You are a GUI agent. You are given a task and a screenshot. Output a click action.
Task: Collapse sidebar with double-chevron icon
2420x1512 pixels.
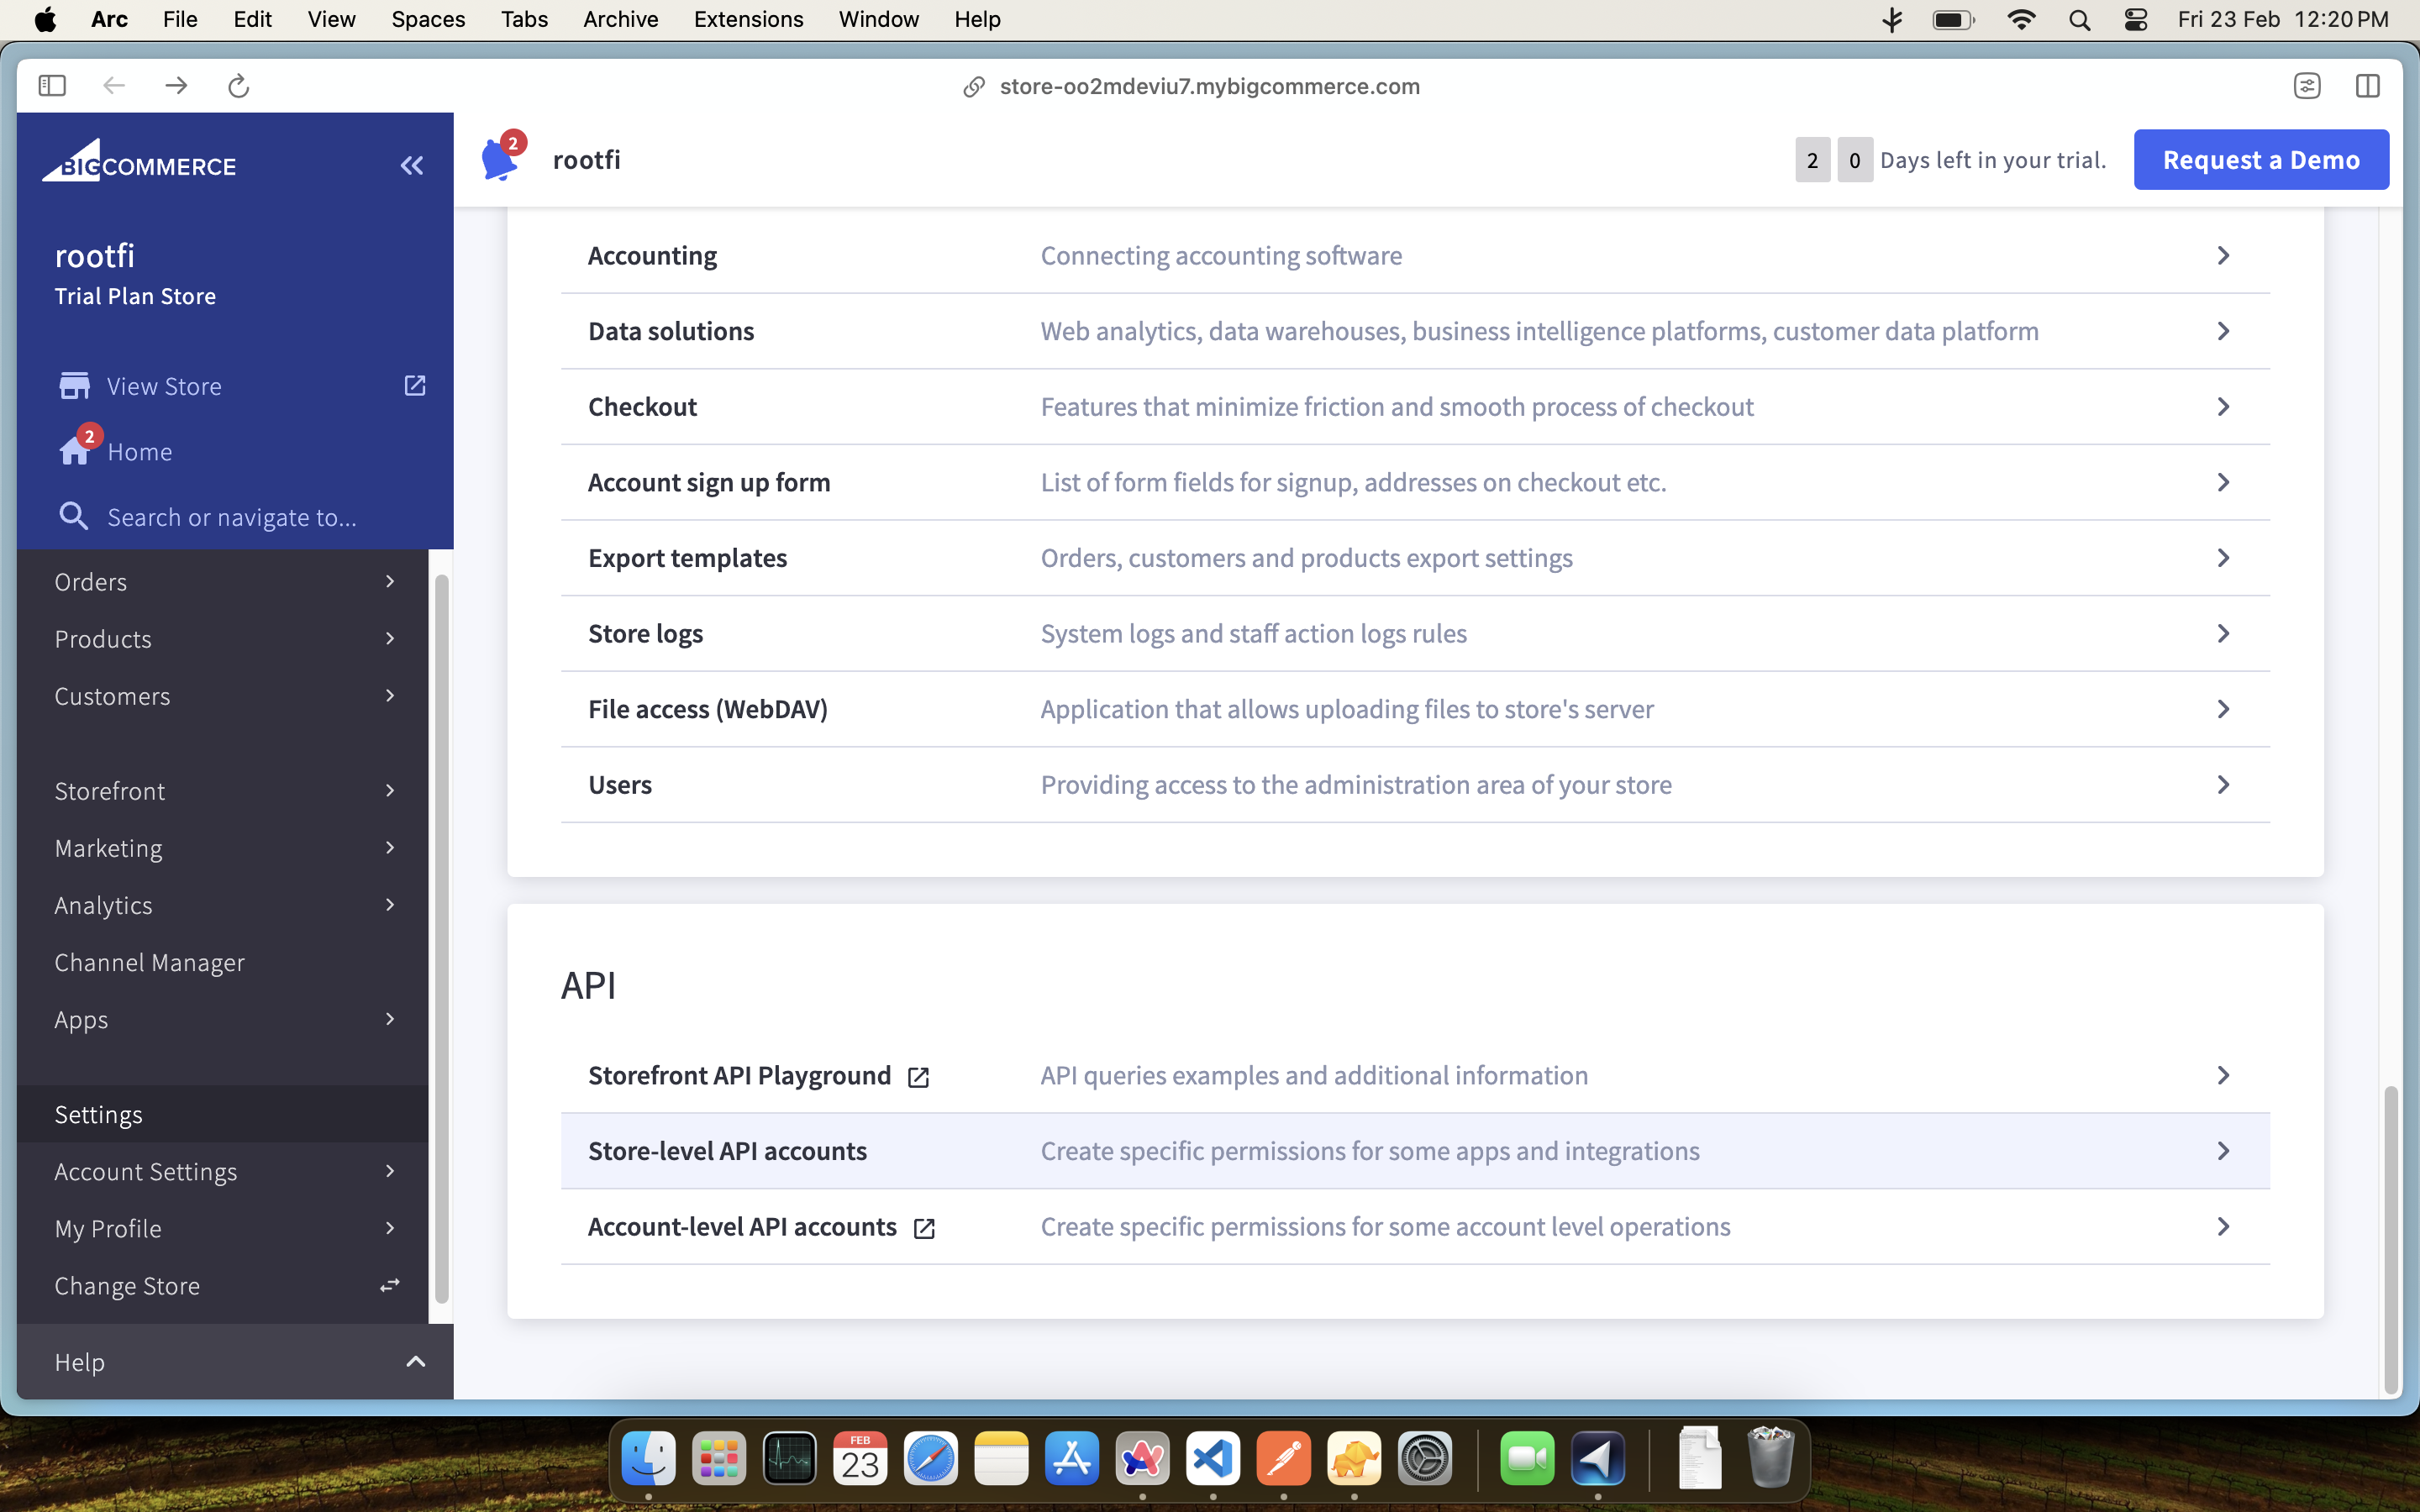412,166
